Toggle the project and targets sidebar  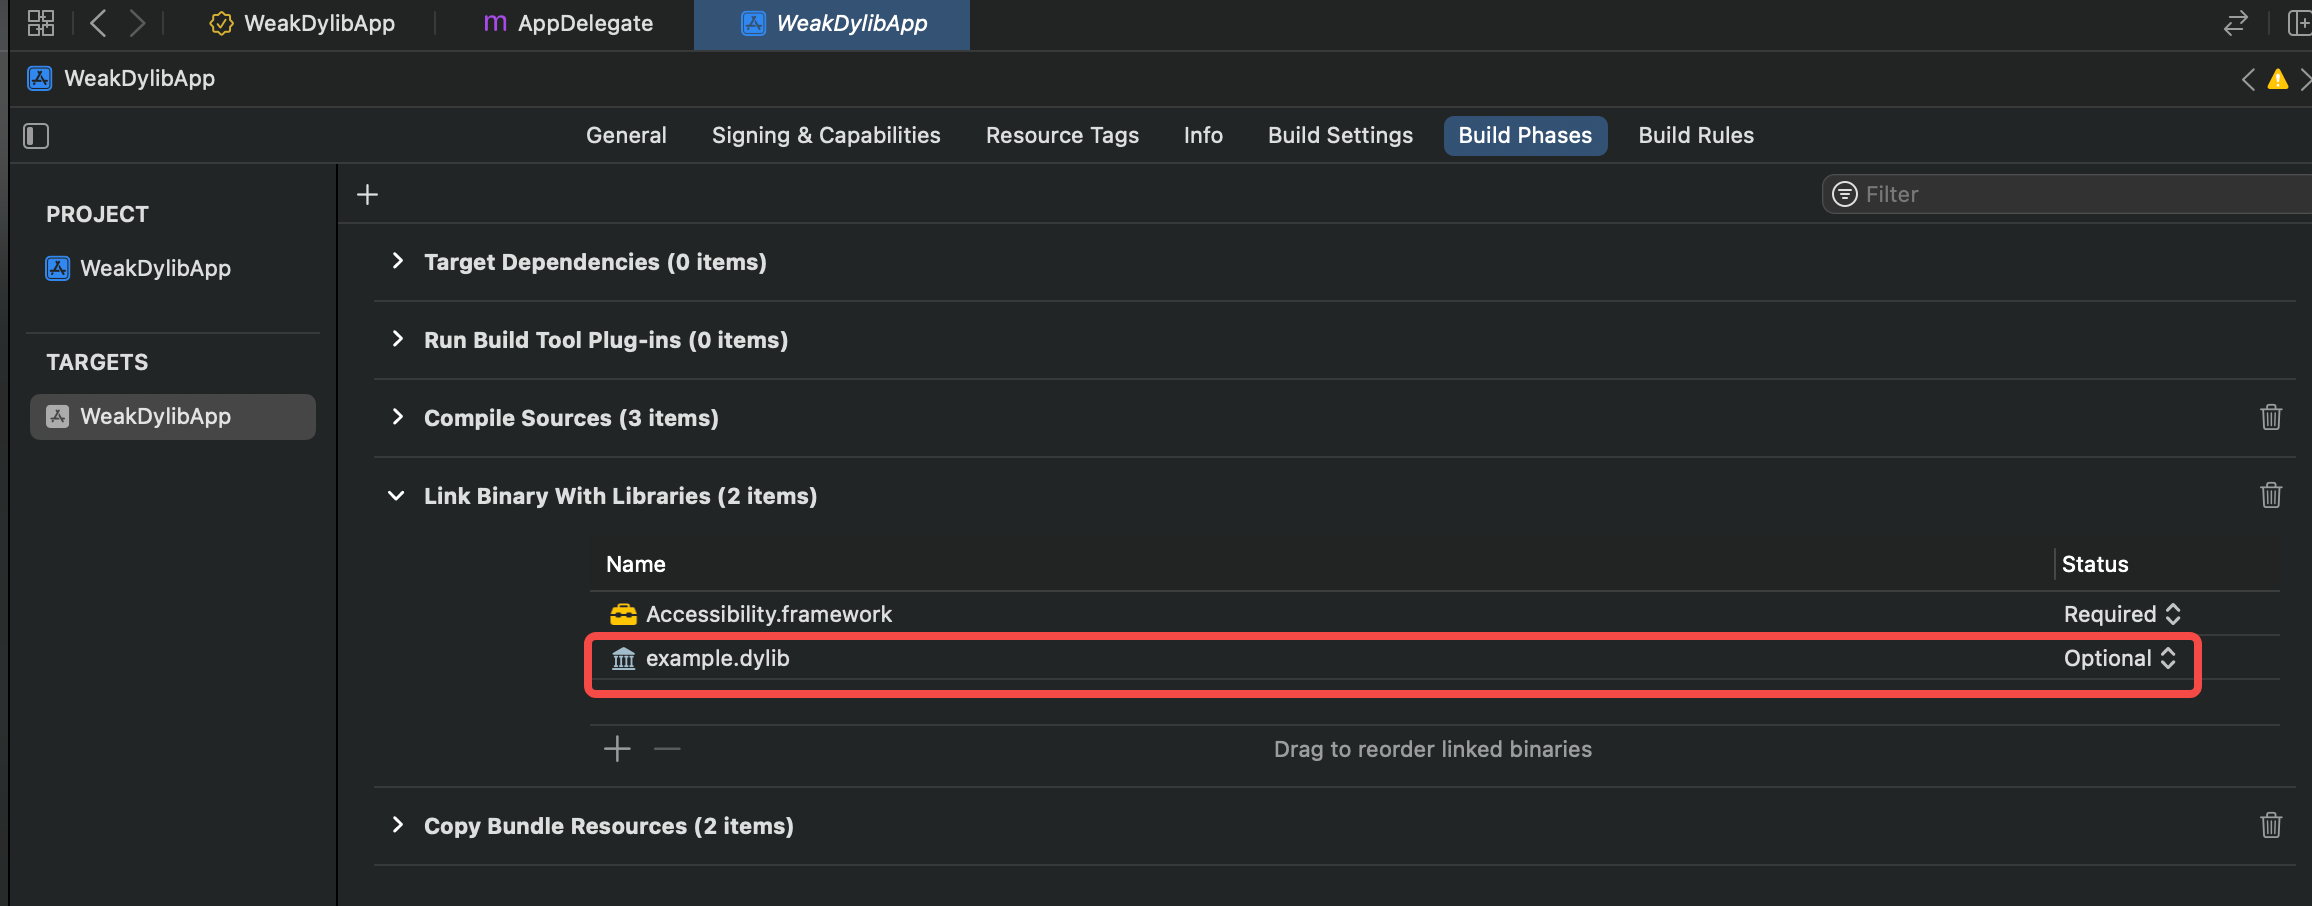pyautogui.click(x=36, y=136)
